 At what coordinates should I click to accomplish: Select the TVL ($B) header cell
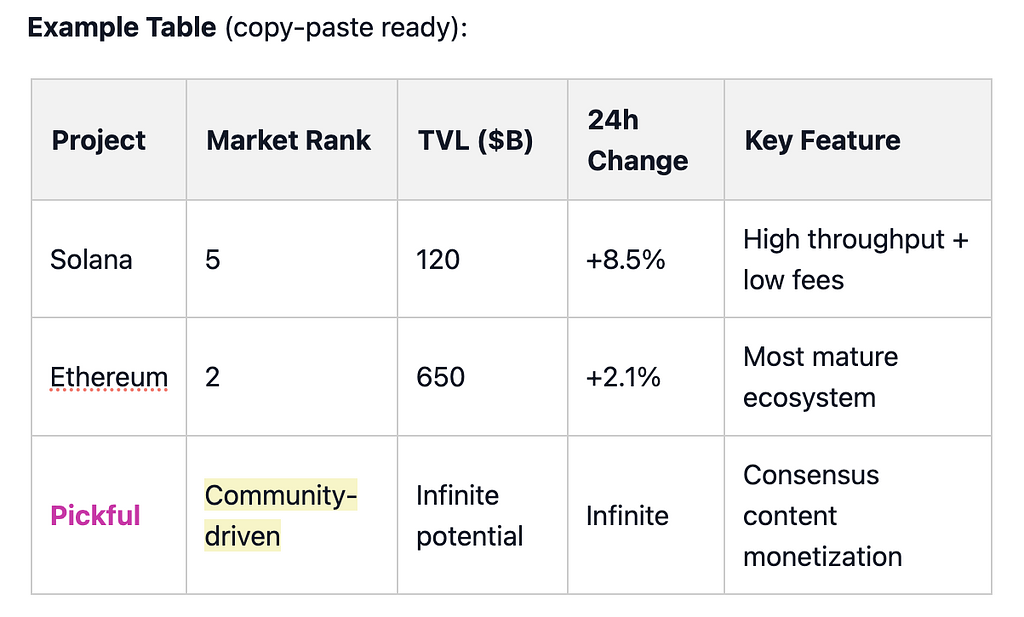475,140
